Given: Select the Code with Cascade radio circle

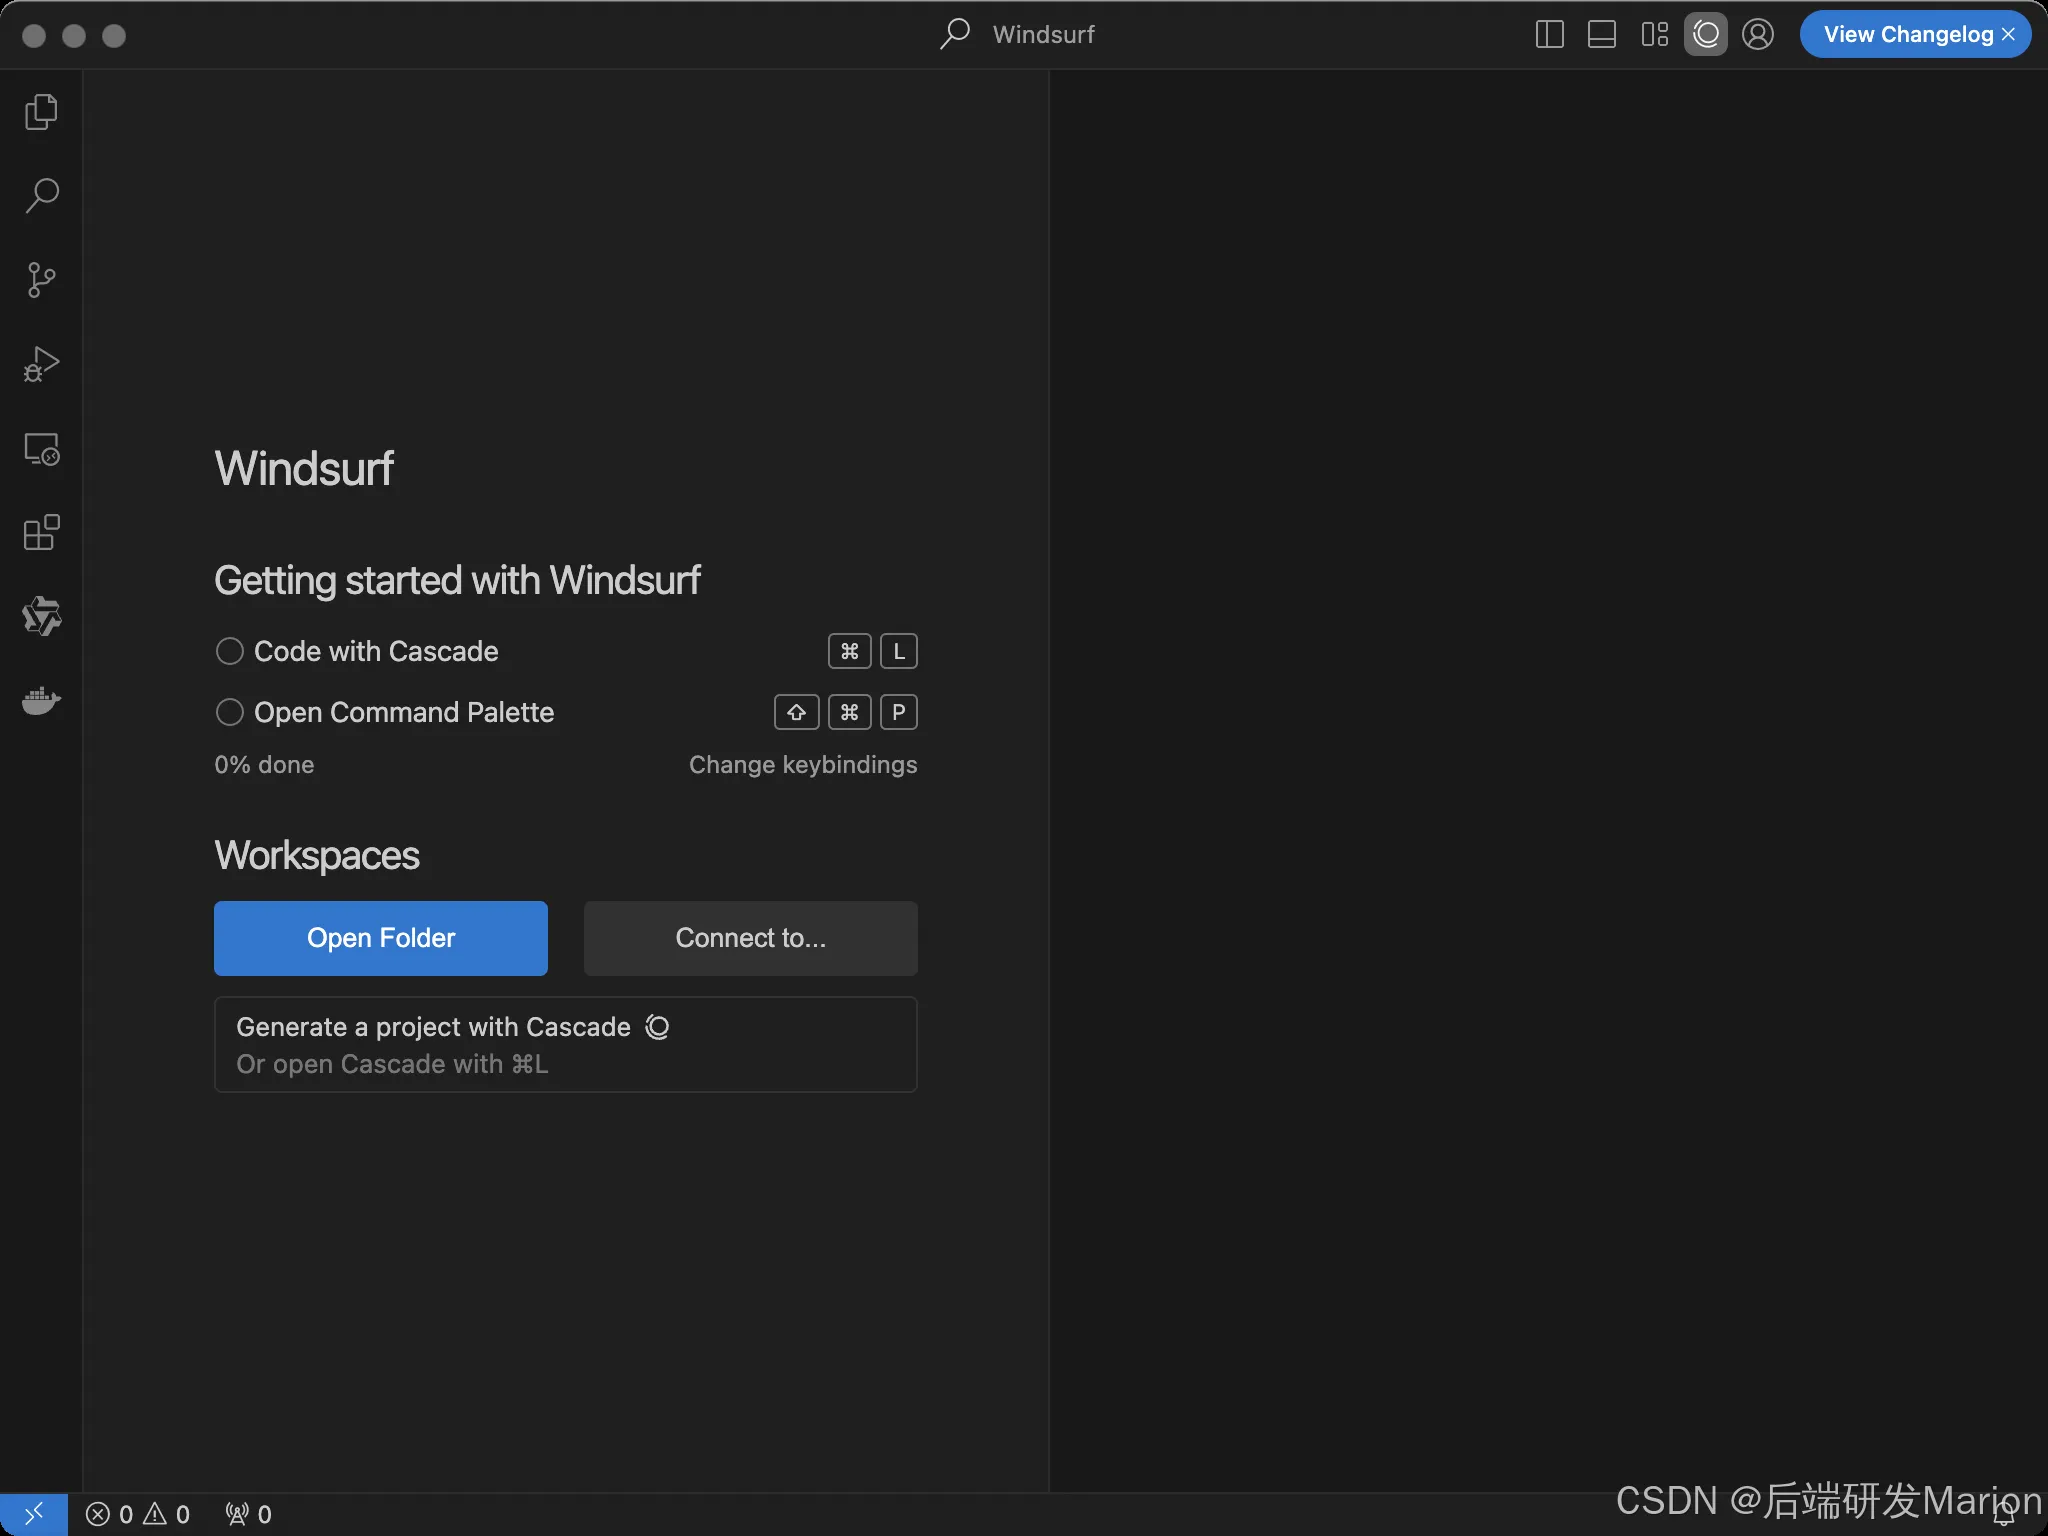Looking at the screenshot, I should pos(230,651).
